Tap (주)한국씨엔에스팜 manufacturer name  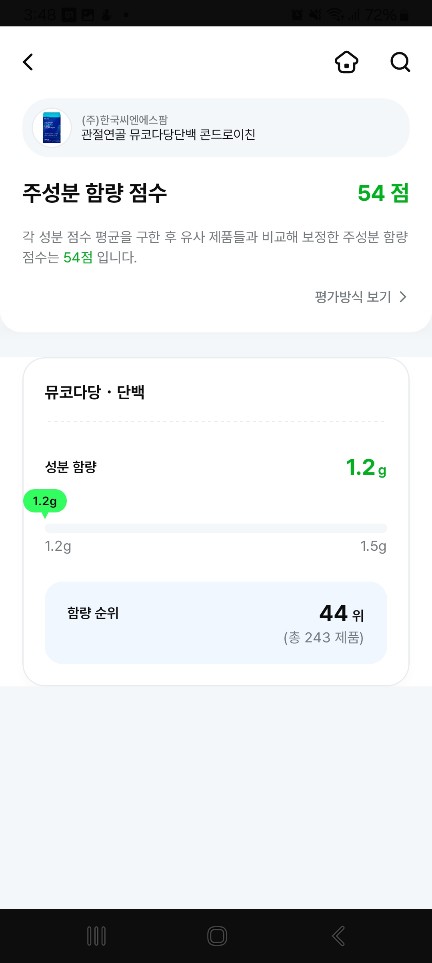124,120
